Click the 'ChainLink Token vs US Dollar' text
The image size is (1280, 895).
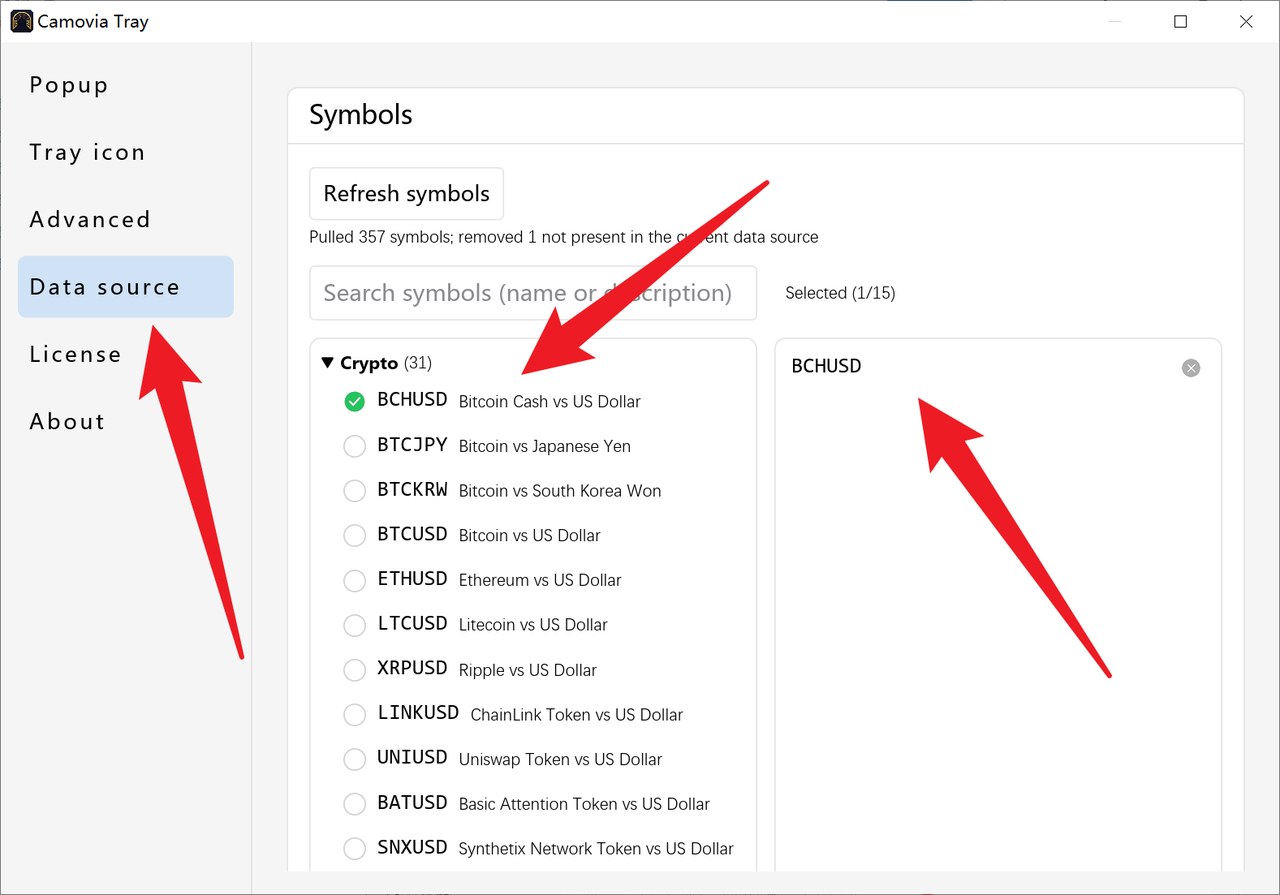(x=577, y=715)
